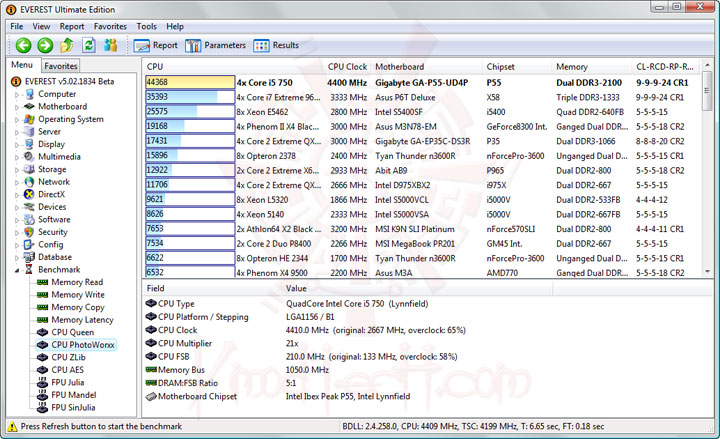
Task: Click the scroll down arrow of results list
Action: (x=708, y=272)
